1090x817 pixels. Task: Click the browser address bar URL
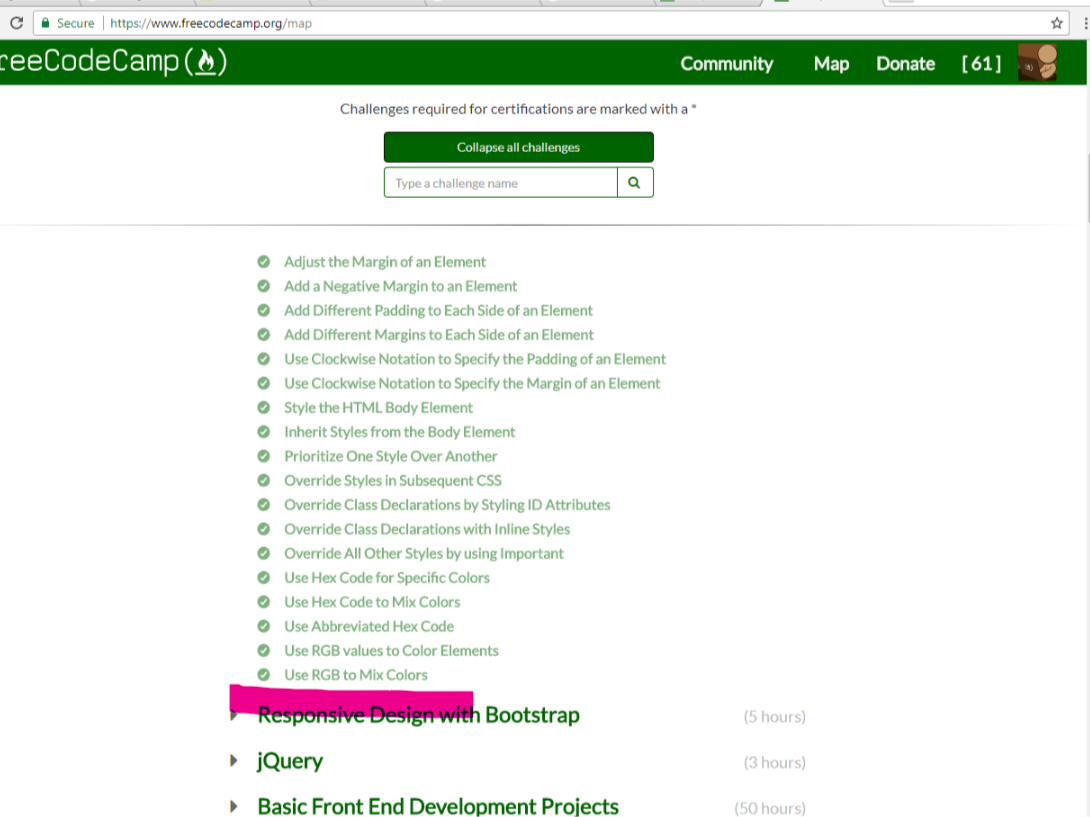(211, 23)
